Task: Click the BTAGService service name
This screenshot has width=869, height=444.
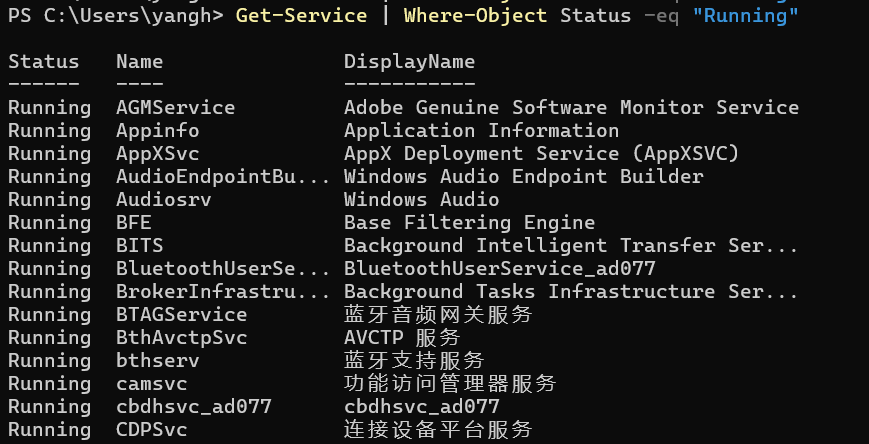Action: [x=181, y=314]
